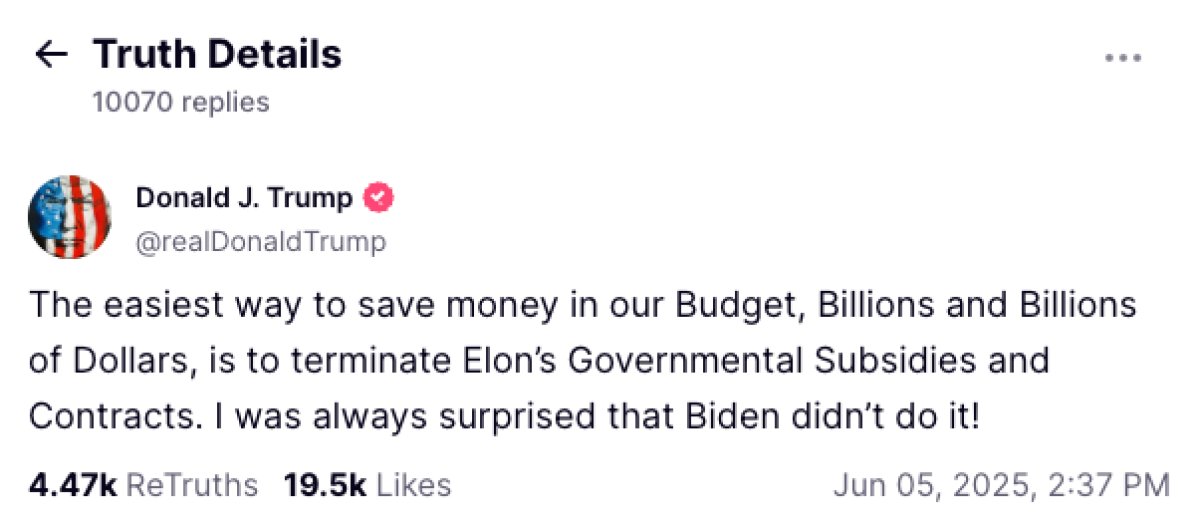Open the three-dot more options menu

[1123, 57]
